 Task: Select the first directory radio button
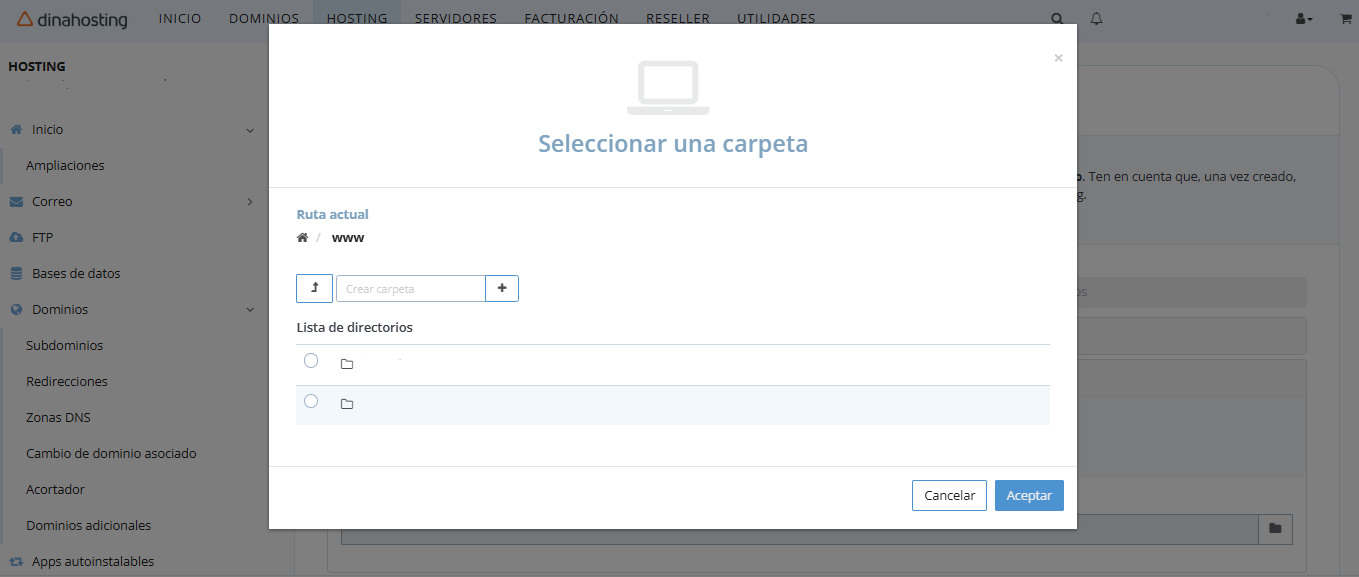tap(310, 360)
